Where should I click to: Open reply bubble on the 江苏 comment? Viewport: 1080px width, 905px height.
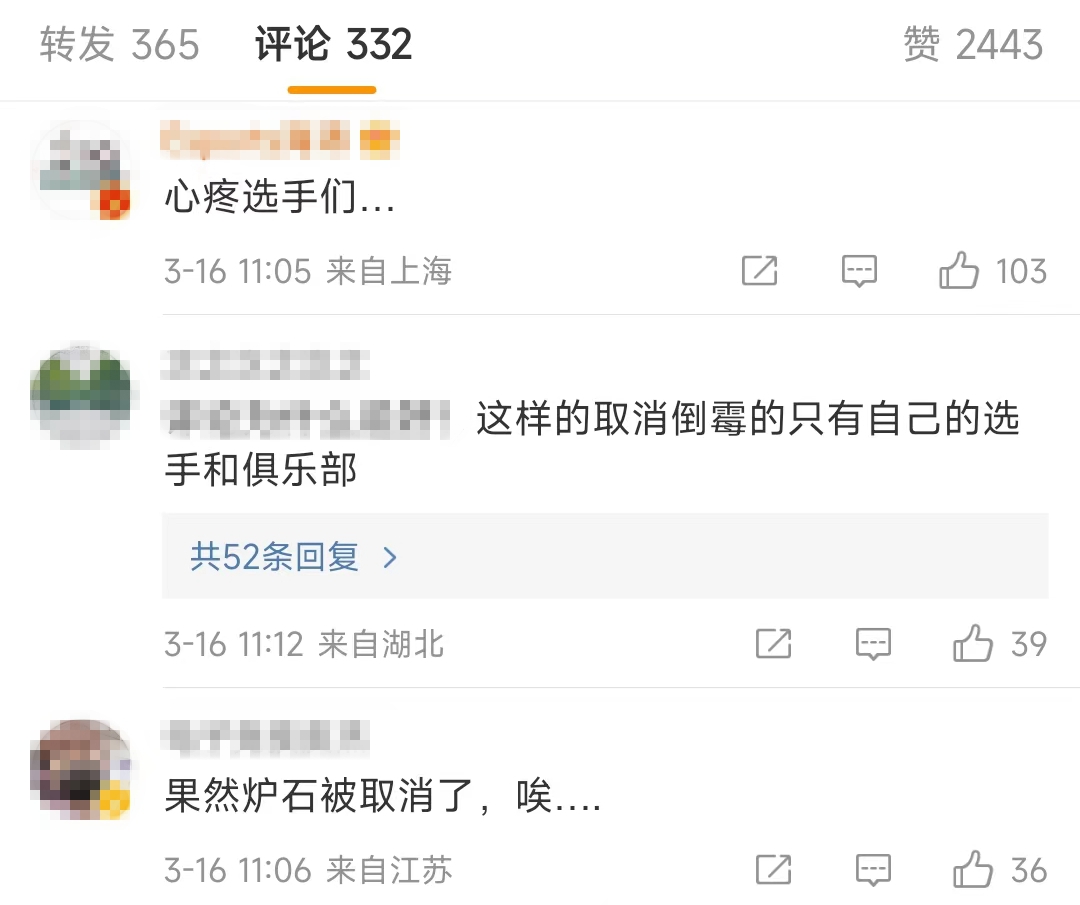coord(874,870)
